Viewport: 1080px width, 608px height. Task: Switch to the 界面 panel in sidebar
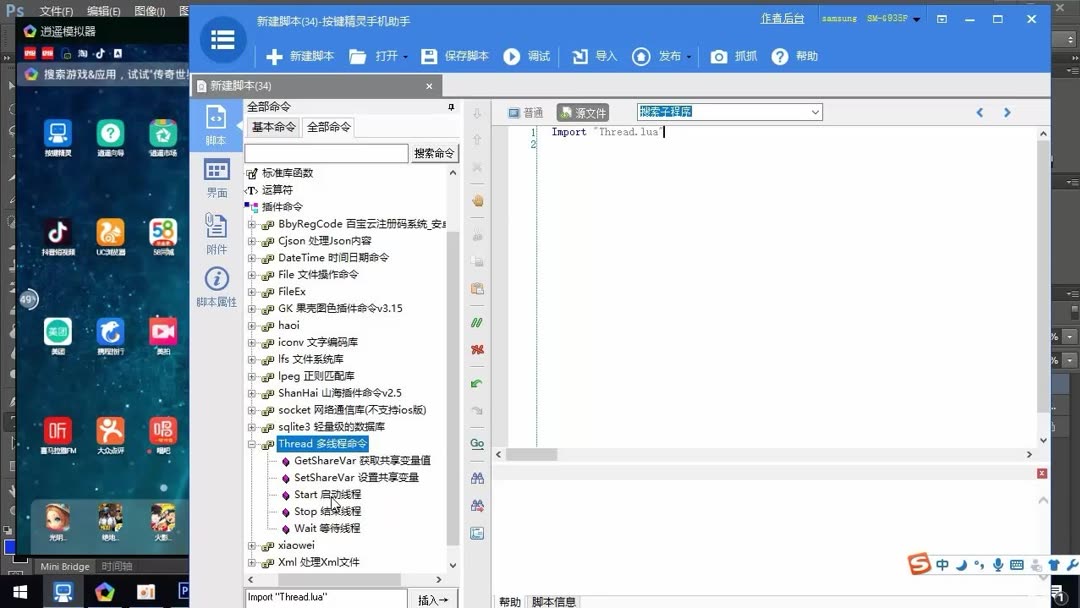coord(216,176)
